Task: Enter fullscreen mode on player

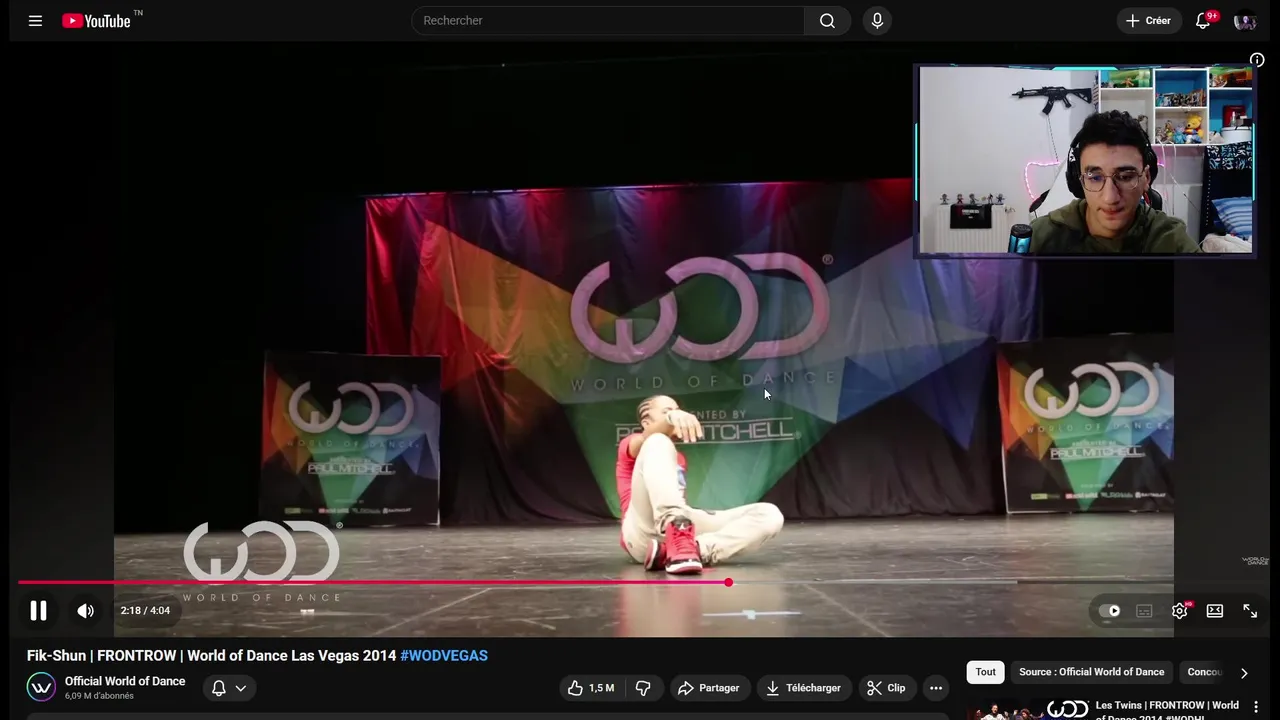Action: (x=1250, y=610)
